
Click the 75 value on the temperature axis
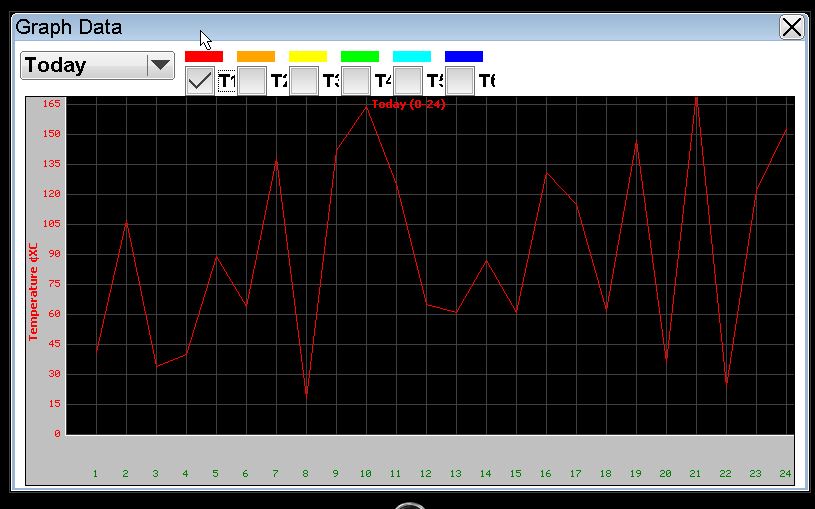[55, 284]
